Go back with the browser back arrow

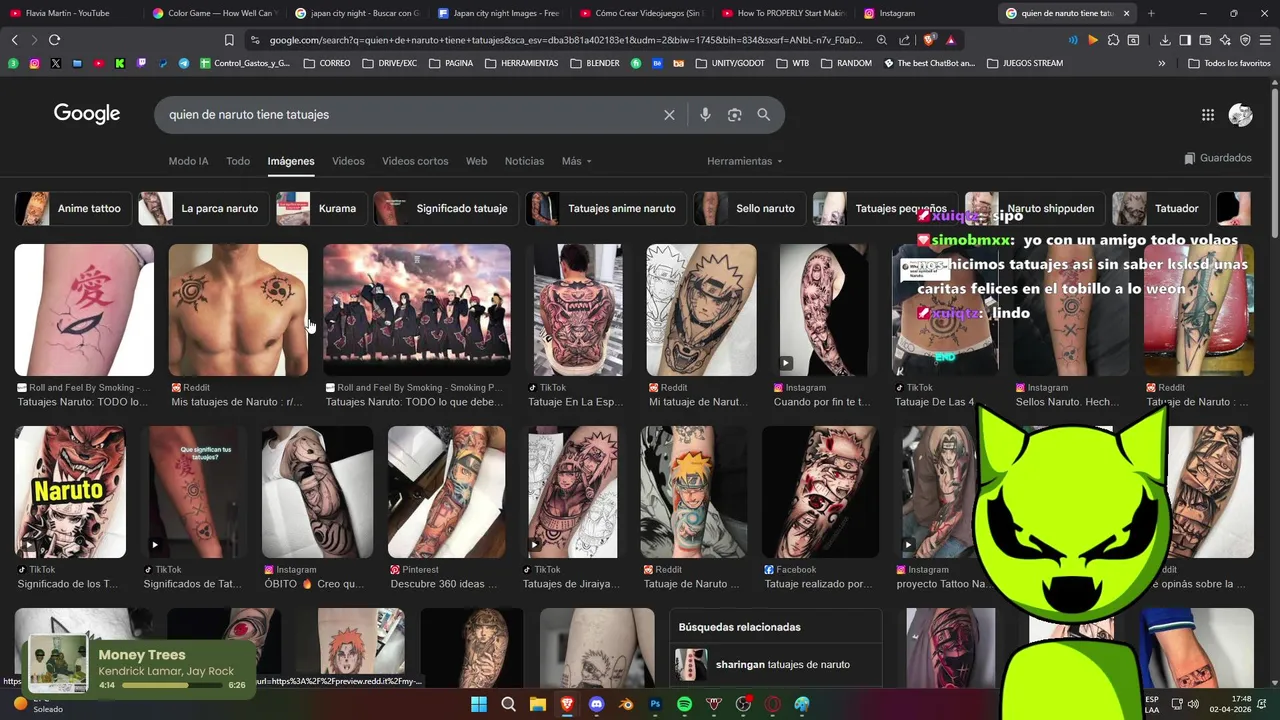pyautogui.click(x=14, y=40)
